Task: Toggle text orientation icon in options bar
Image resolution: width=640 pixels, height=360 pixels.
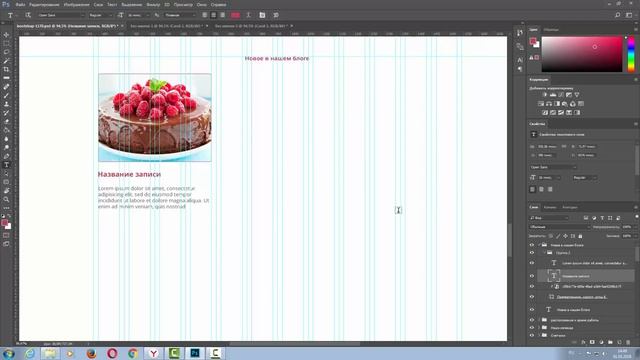Action: point(28,15)
